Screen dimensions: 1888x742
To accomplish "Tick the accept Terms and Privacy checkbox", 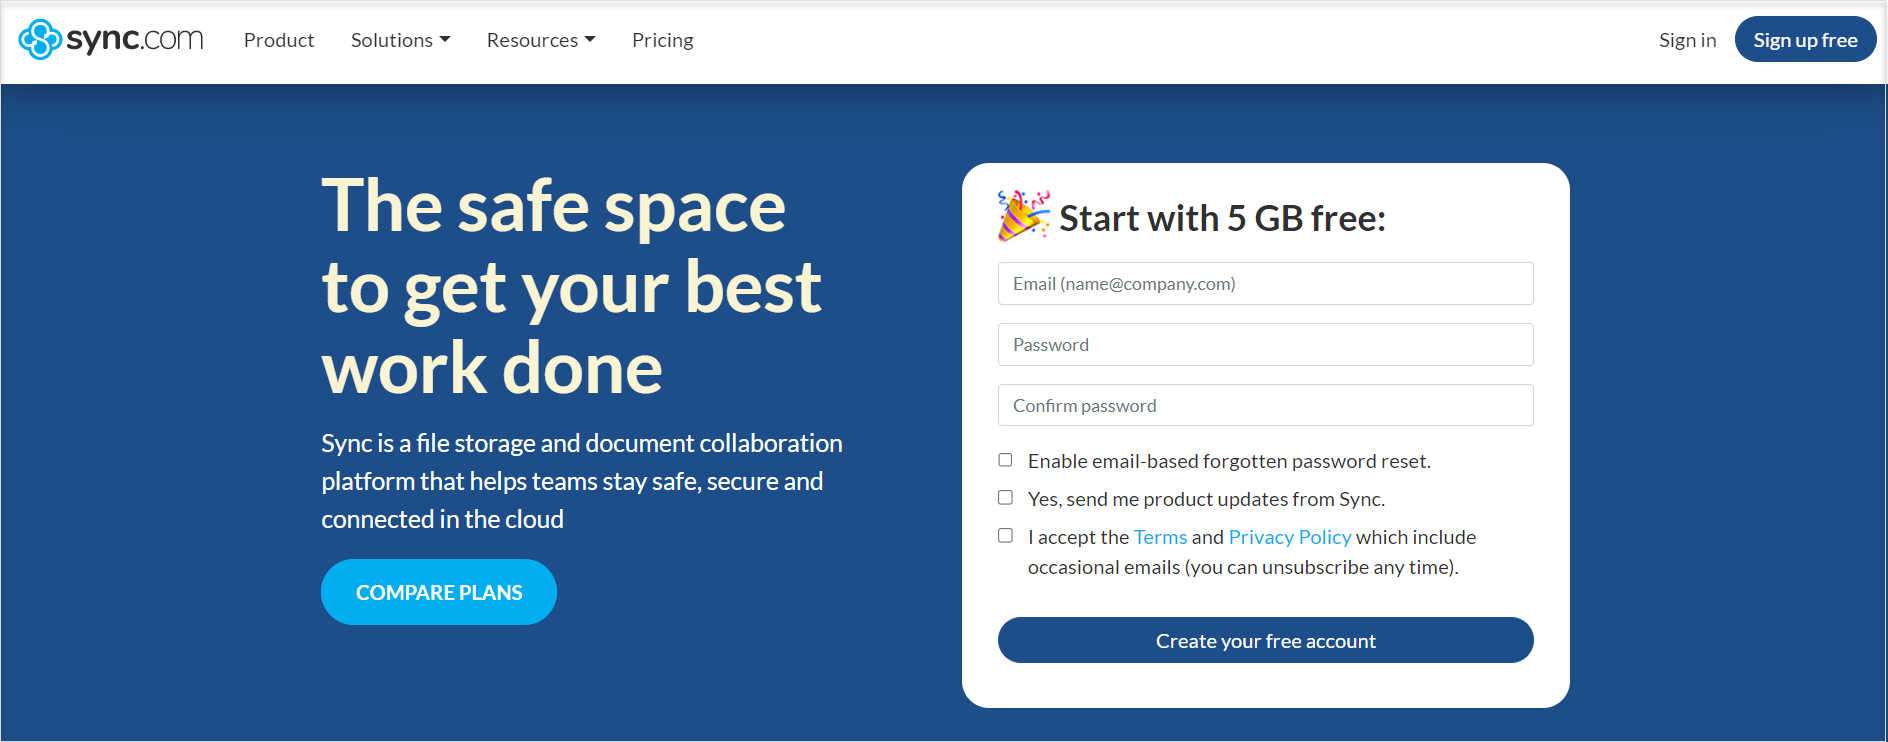I will click(x=1005, y=536).
